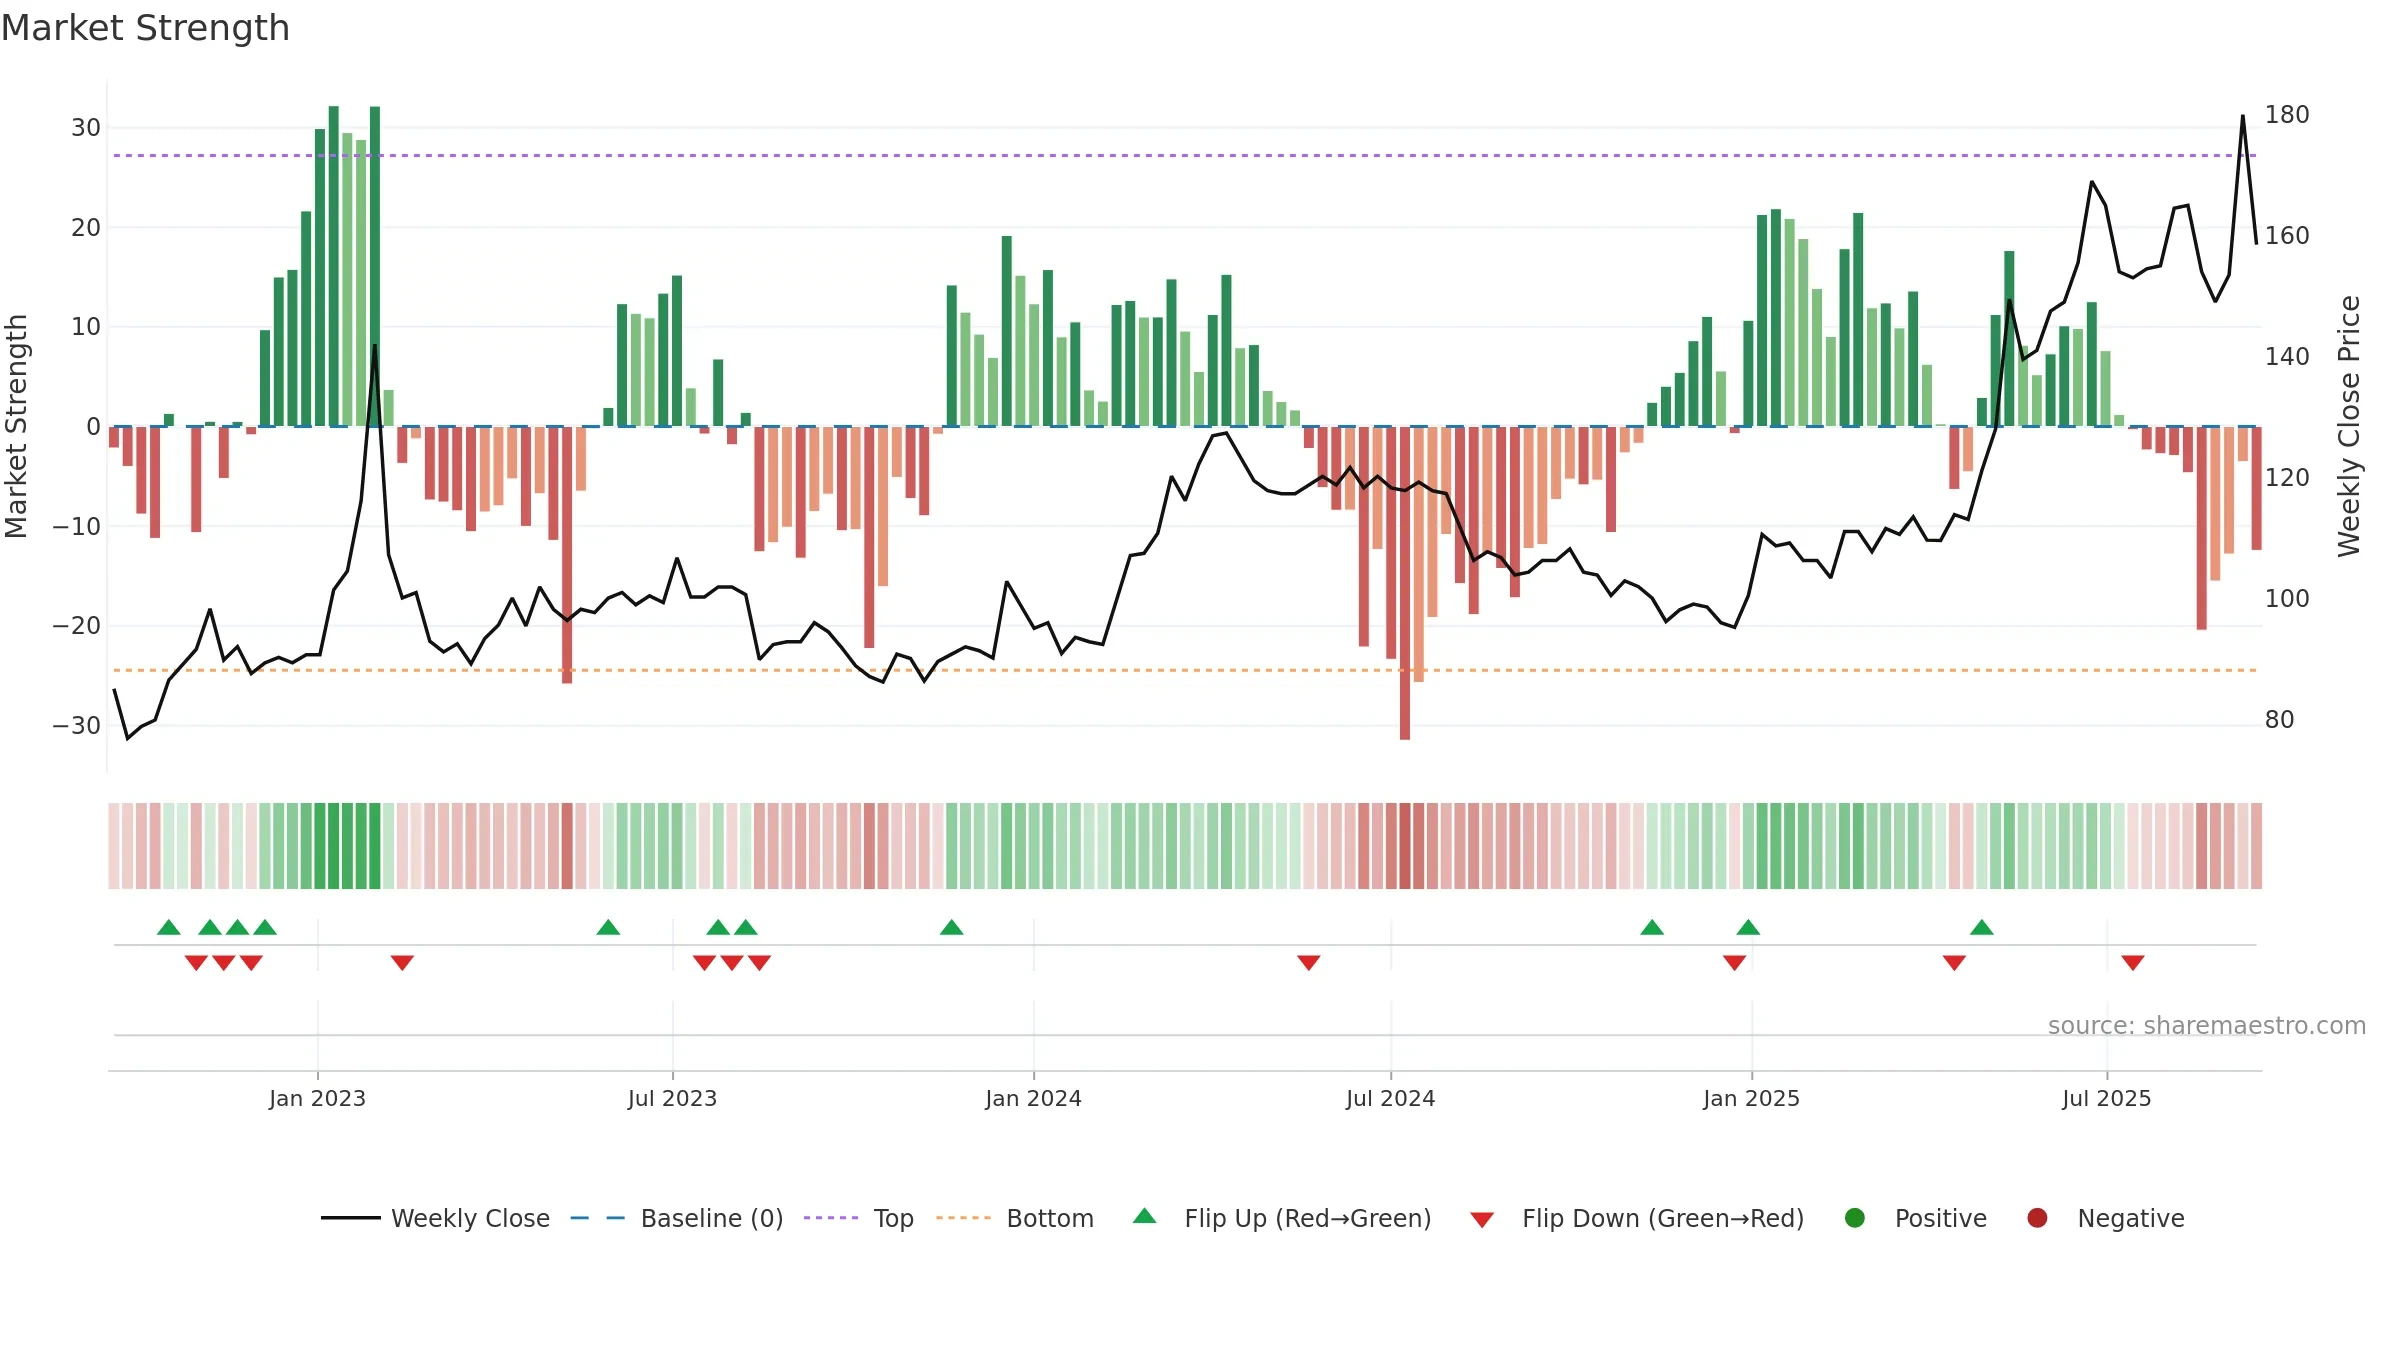Click the −30 tick on the left axis
This screenshot has height=1350, width=2400.
point(77,725)
